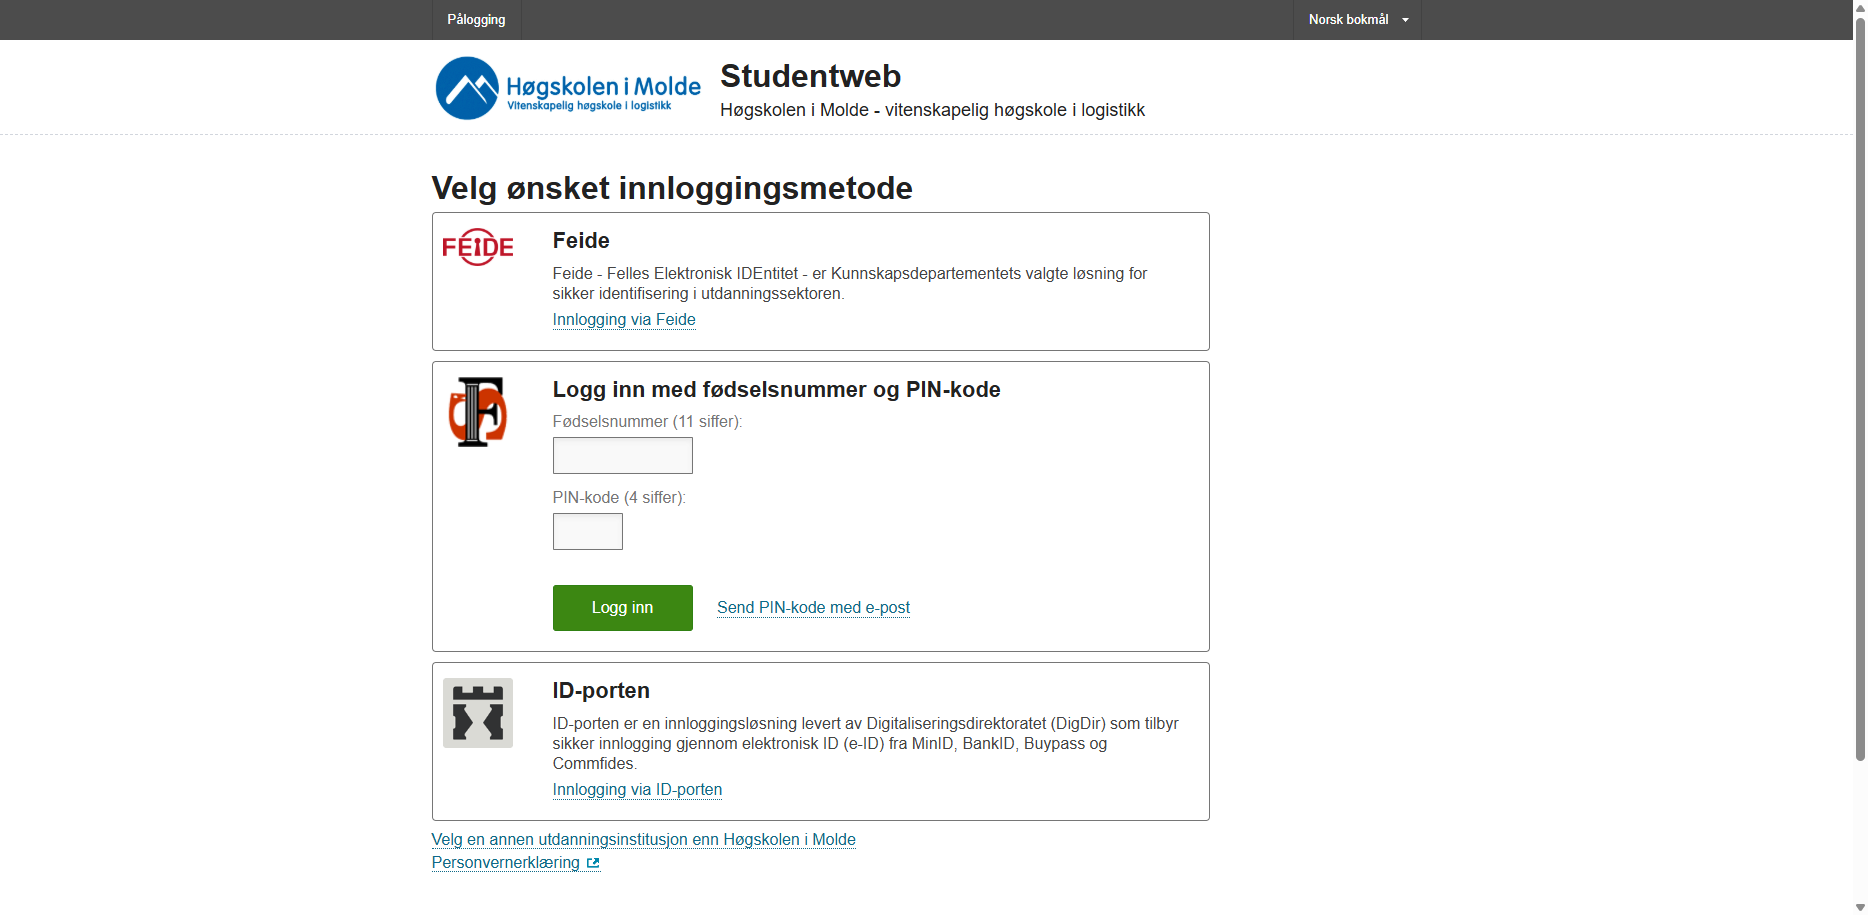Open the Norsk bokmål language dropdown
Image resolution: width=1868 pixels, height=915 pixels.
pos(1357,20)
